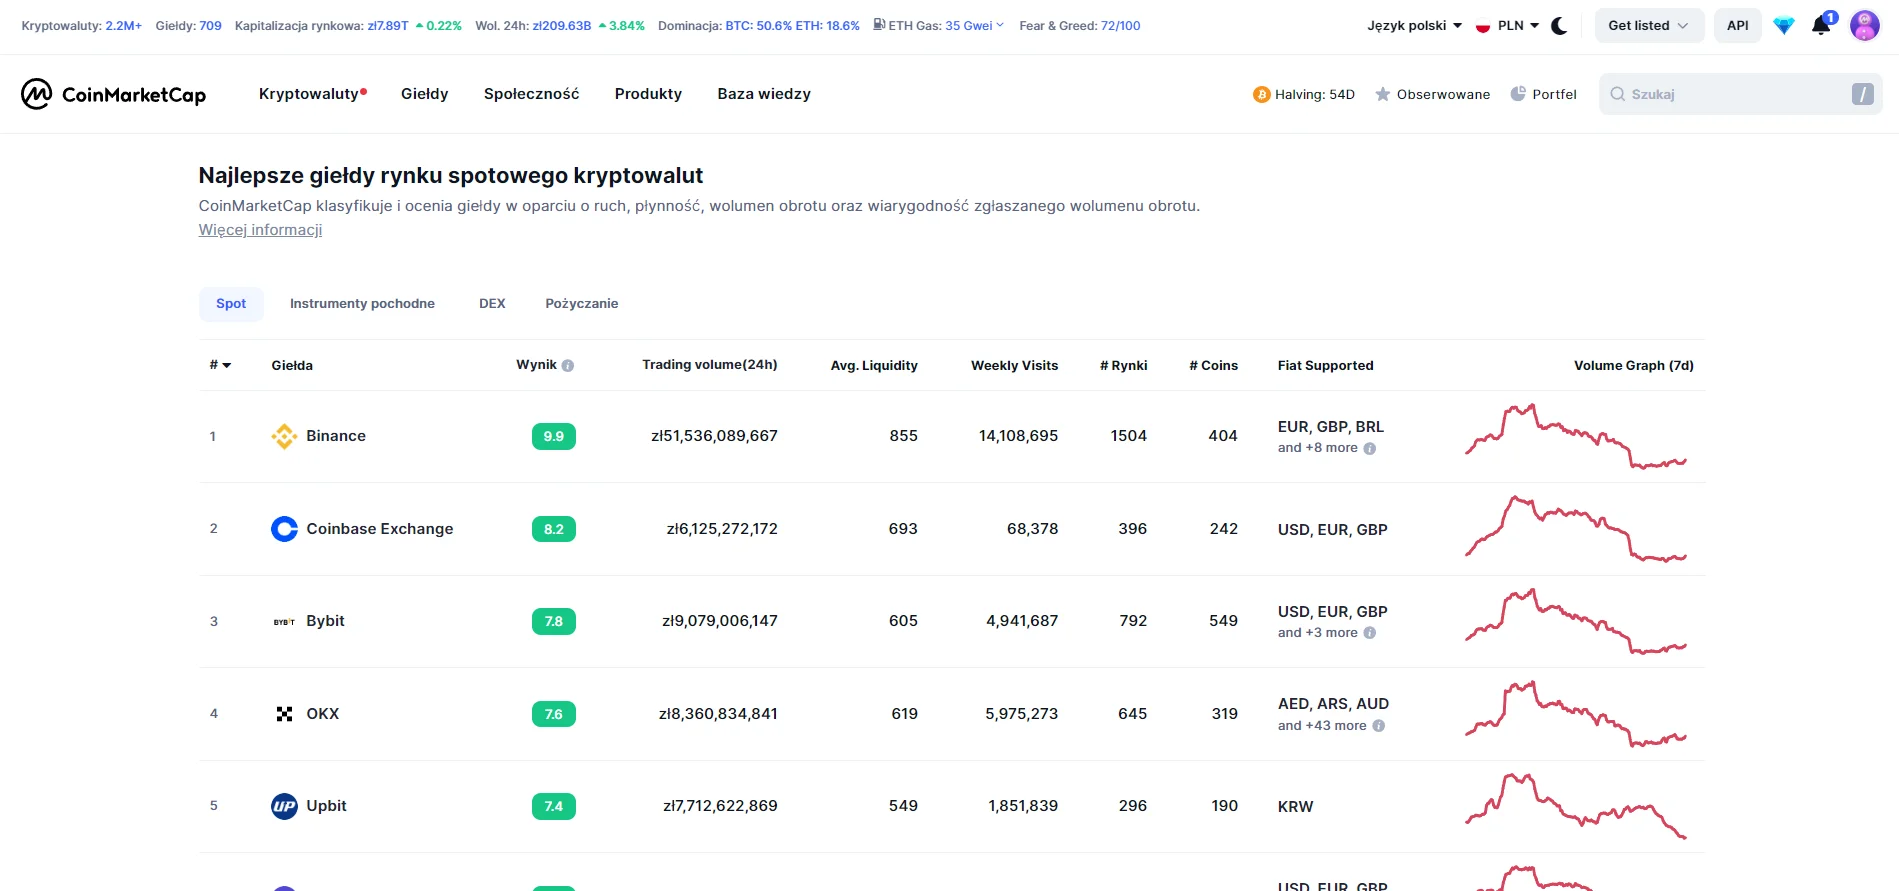Image resolution: width=1899 pixels, height=891 pixels.
Task: Click the Binance exchange name
Action: tap(336, 436)
